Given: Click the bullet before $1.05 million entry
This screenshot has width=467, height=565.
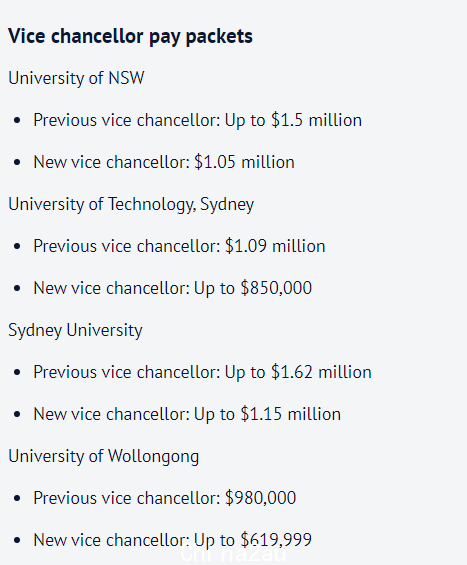Looking at the screenshot, I should (17, 163).
